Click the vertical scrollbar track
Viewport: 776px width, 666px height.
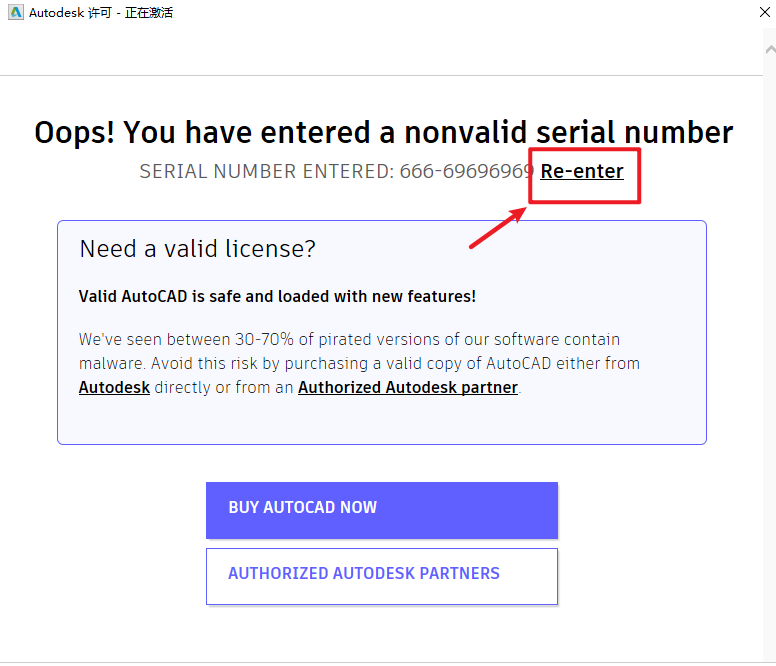pos(769,350)
